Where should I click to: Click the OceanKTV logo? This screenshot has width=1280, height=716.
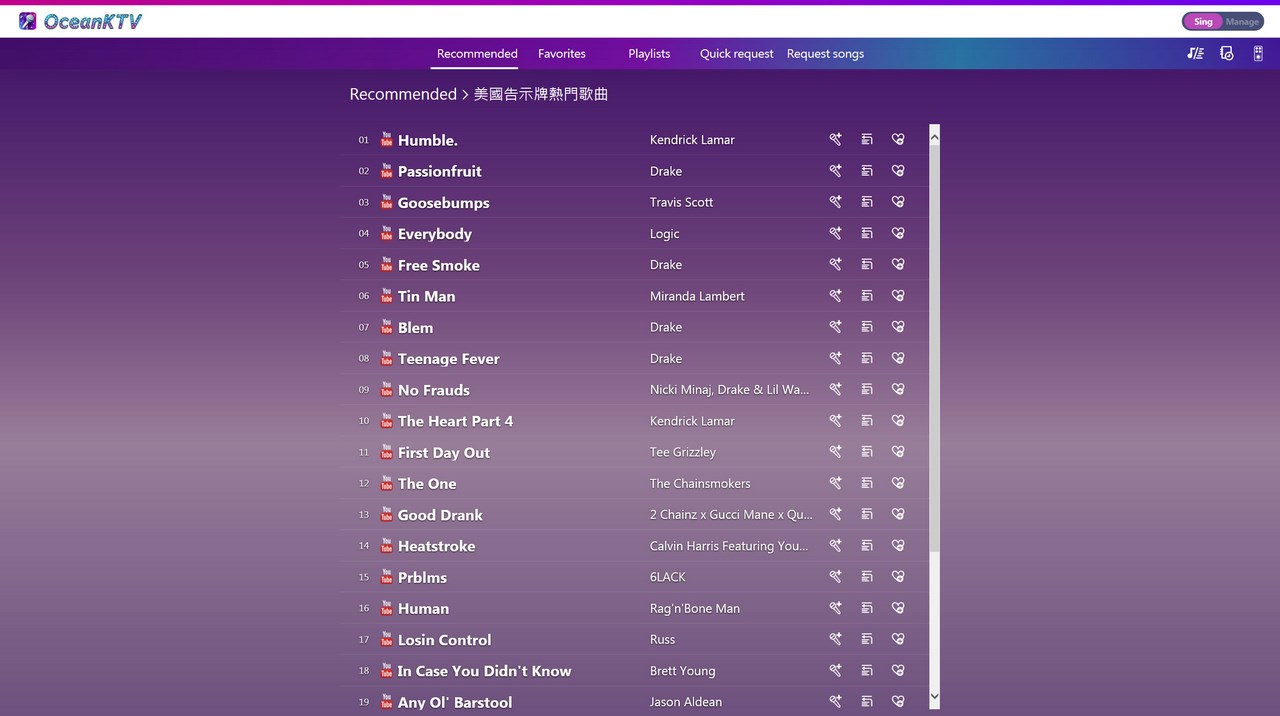(x=80, y=21)
